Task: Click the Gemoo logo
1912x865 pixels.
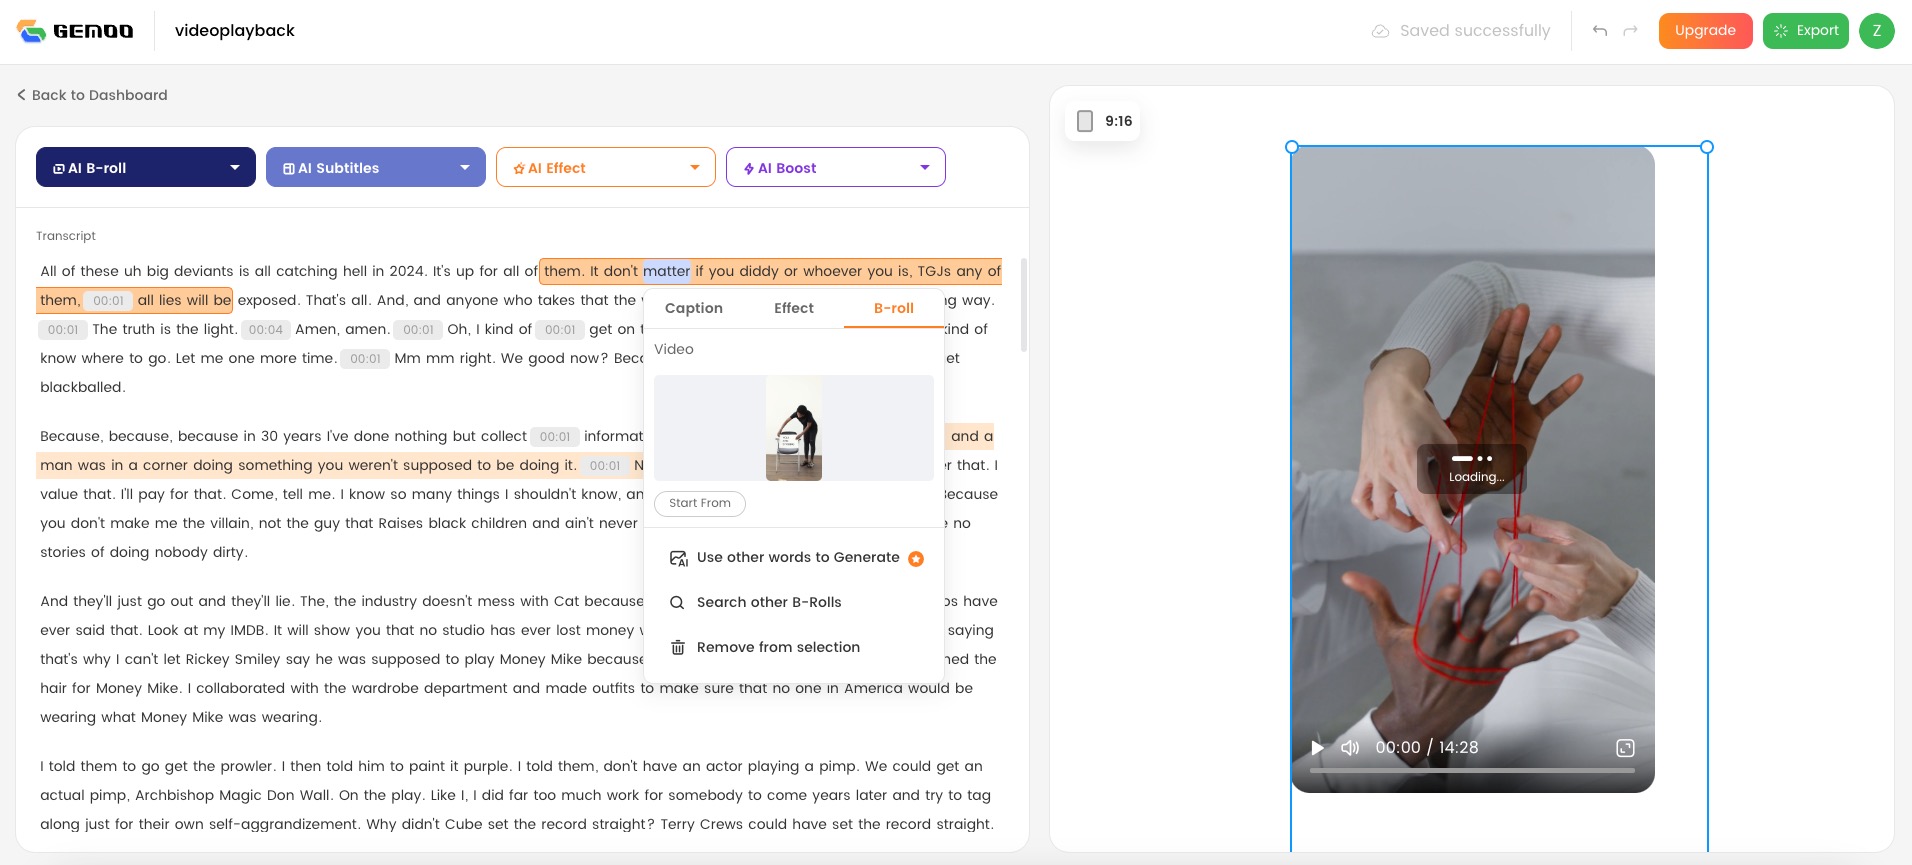Action: click(x=75, y=31)
